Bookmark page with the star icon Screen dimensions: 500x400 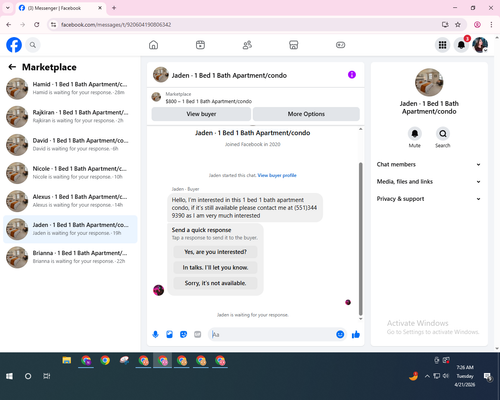pos(458,25)
